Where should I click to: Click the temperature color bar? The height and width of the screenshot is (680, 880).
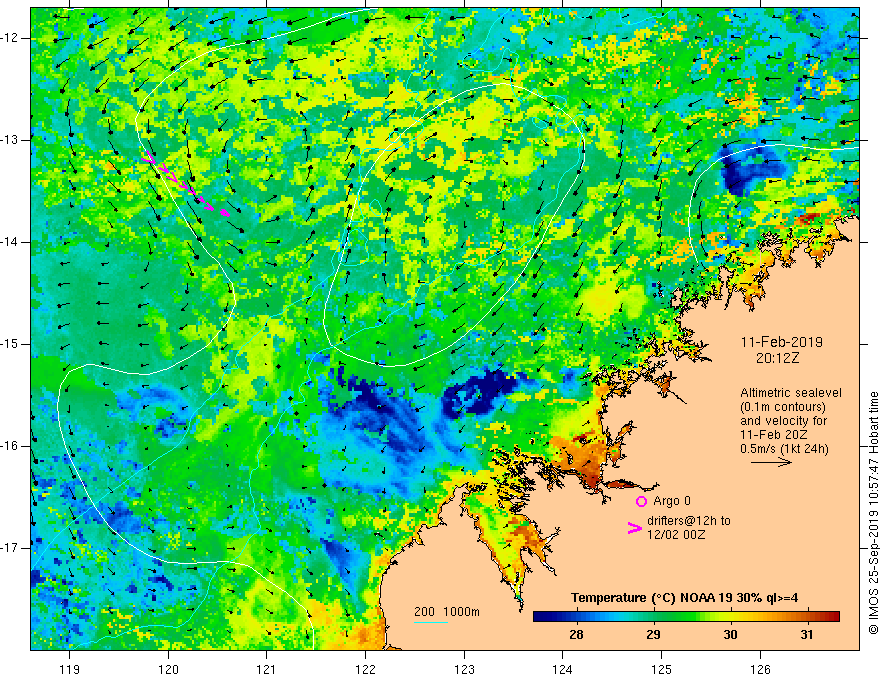click(x=686, y=616)
